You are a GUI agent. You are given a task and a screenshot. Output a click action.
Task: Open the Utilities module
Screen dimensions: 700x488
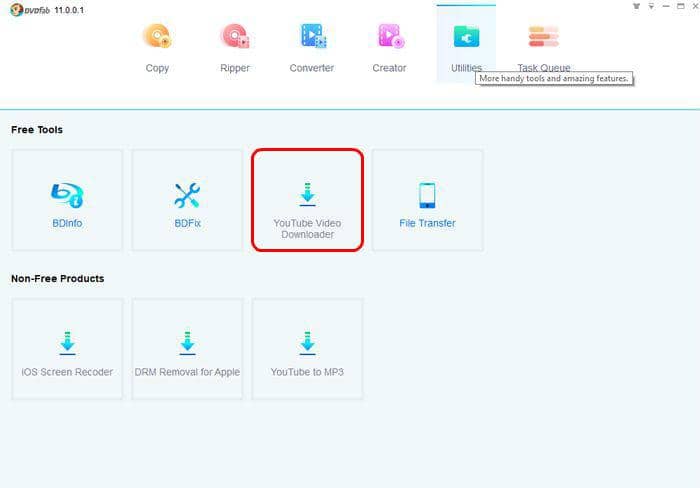[466, 44]
